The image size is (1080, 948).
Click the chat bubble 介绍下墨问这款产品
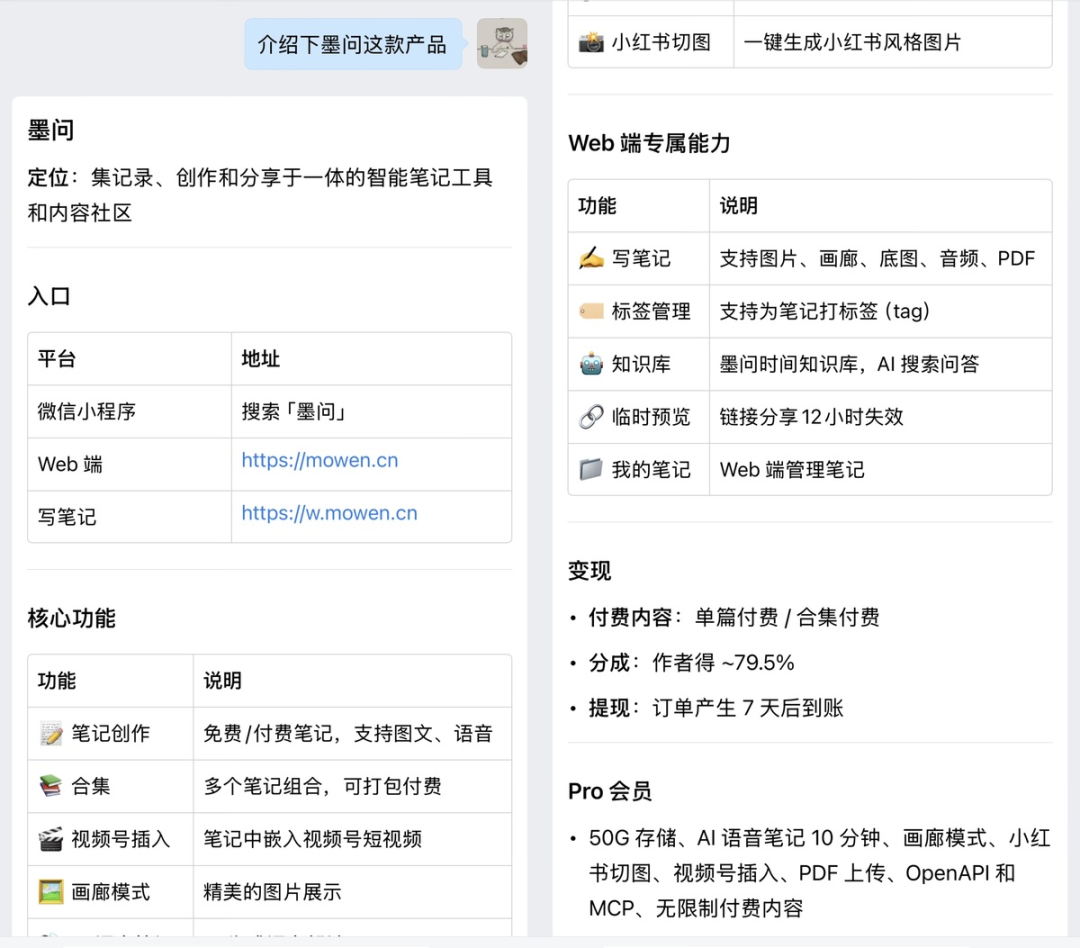pos(353,44)
